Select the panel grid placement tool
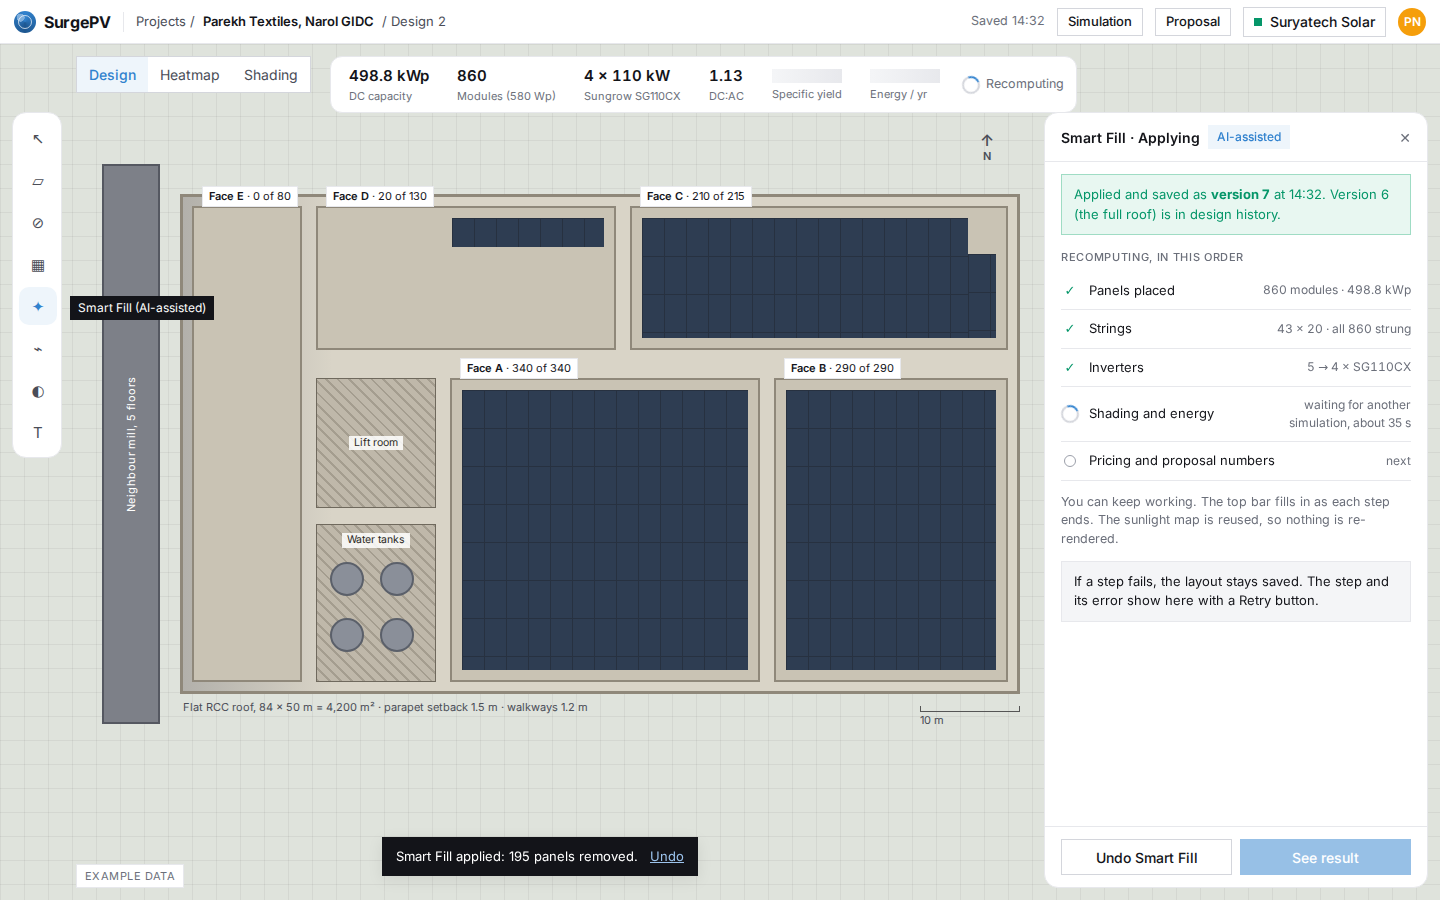The height and width of the screenshot is (900, 1440). pos(38,265)
